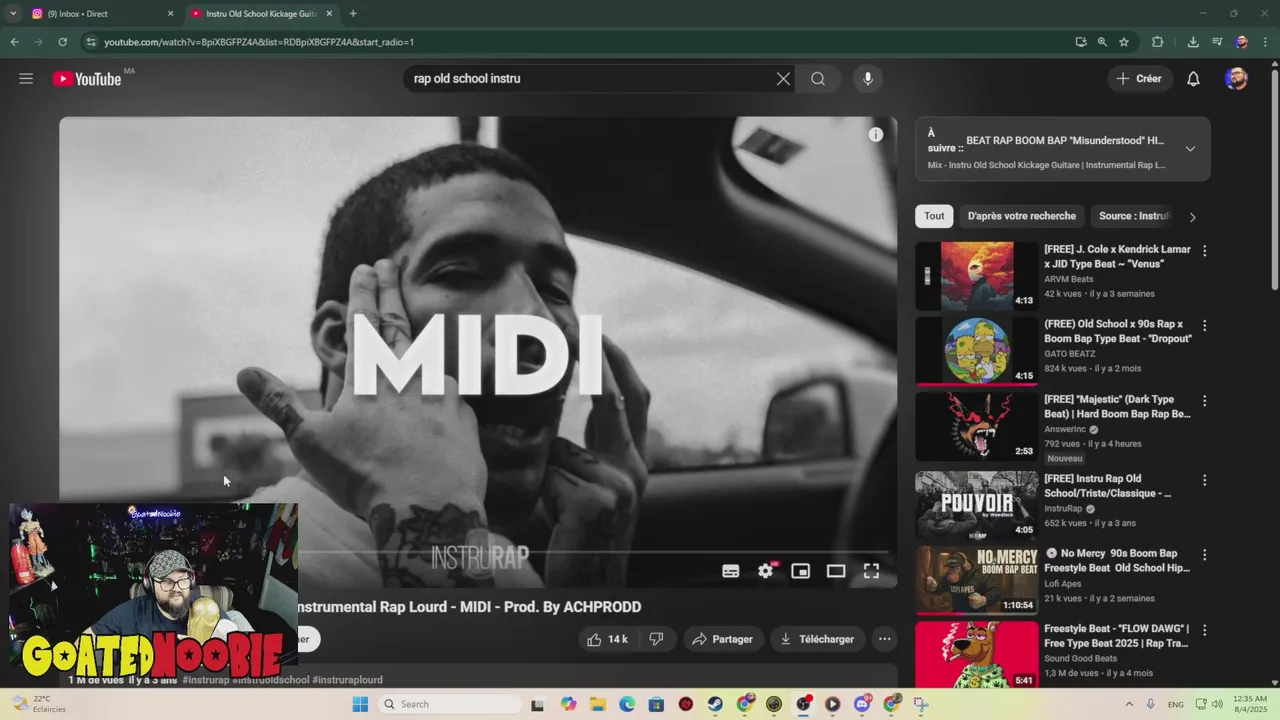Viewport: 1280px width, 720px height.
Task: Reload the page
Action: [x=62, y=42]
